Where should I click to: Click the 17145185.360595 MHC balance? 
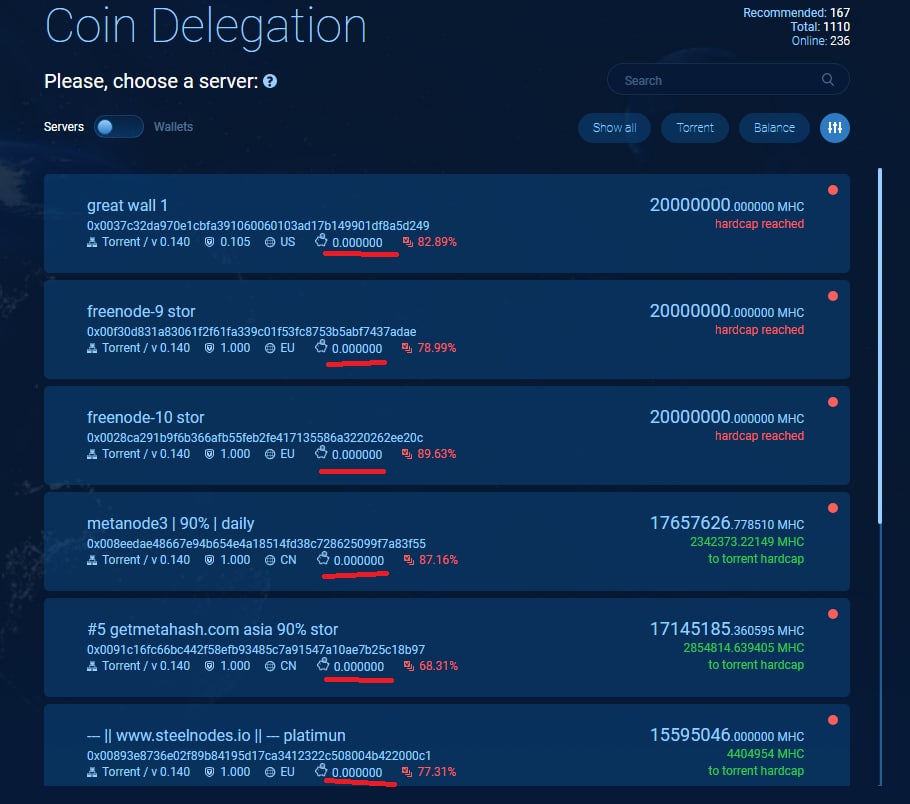(x=727, y=629)
